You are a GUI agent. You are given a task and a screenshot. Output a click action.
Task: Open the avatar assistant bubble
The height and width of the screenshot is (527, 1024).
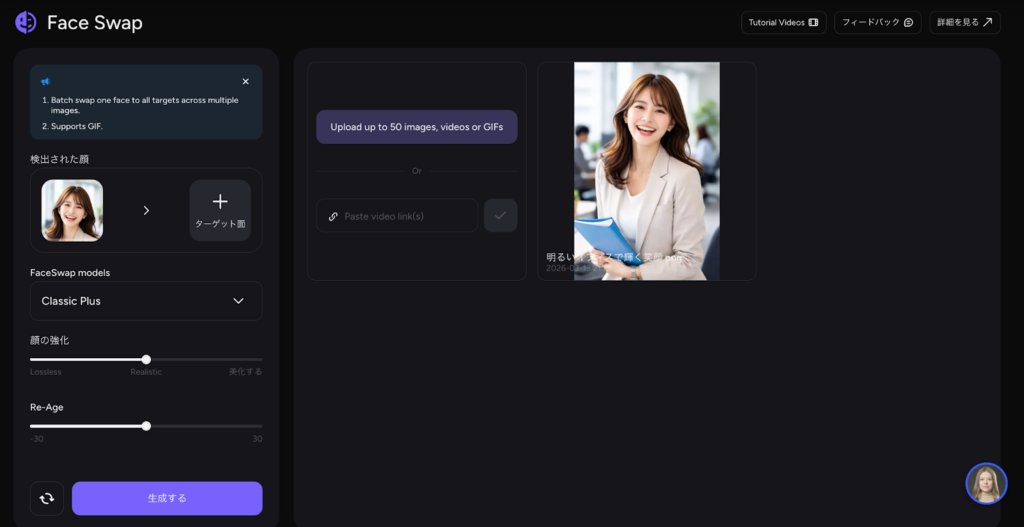coord(986,484)
